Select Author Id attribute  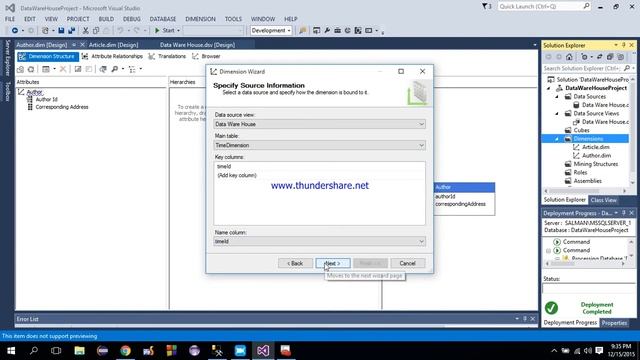pyautogui.click(x=46, y=100)
